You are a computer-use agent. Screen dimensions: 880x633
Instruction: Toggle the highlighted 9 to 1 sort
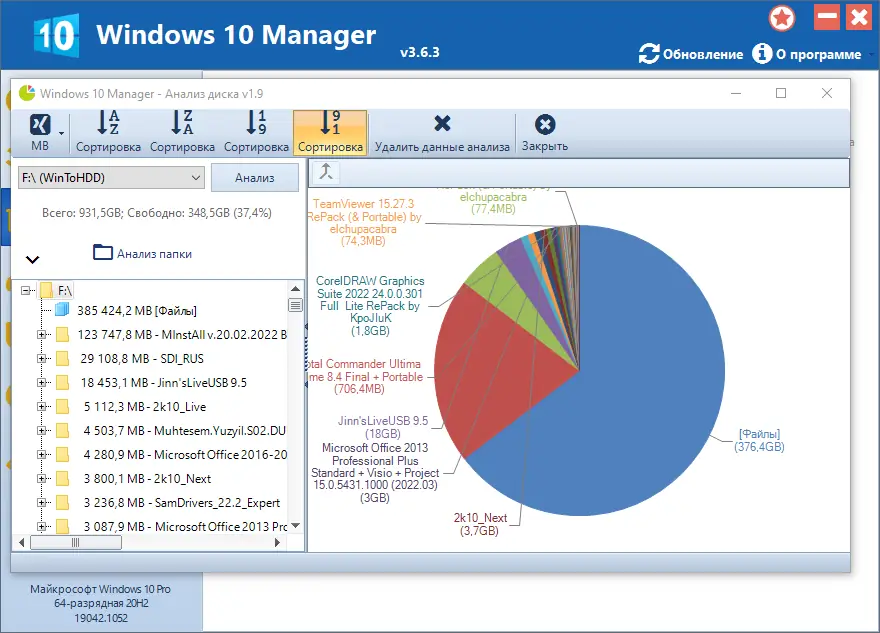coord(330,132)
